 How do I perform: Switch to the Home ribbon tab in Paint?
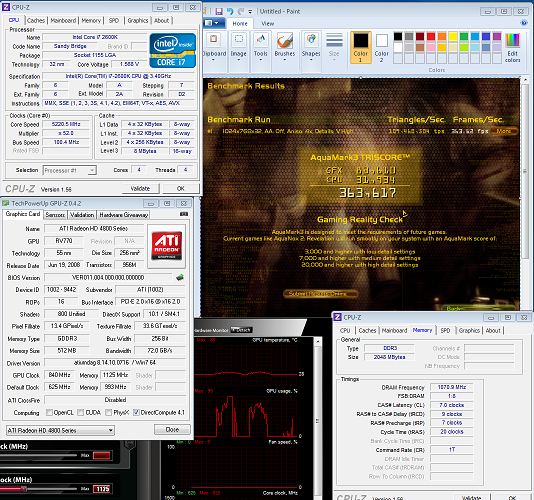pyautogui.click(x=240, y=24)
